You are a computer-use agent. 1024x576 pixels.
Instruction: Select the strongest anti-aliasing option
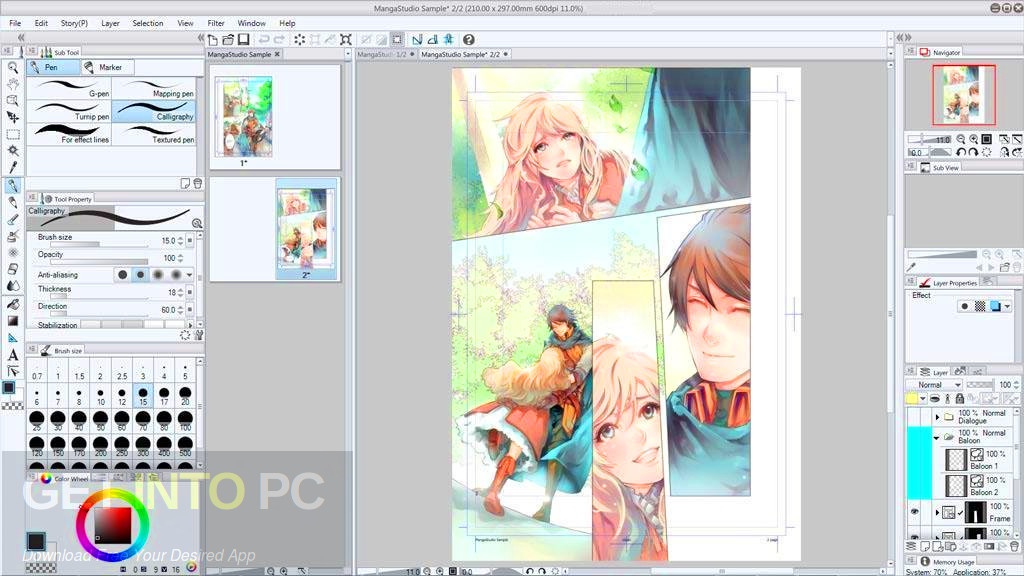176,275
